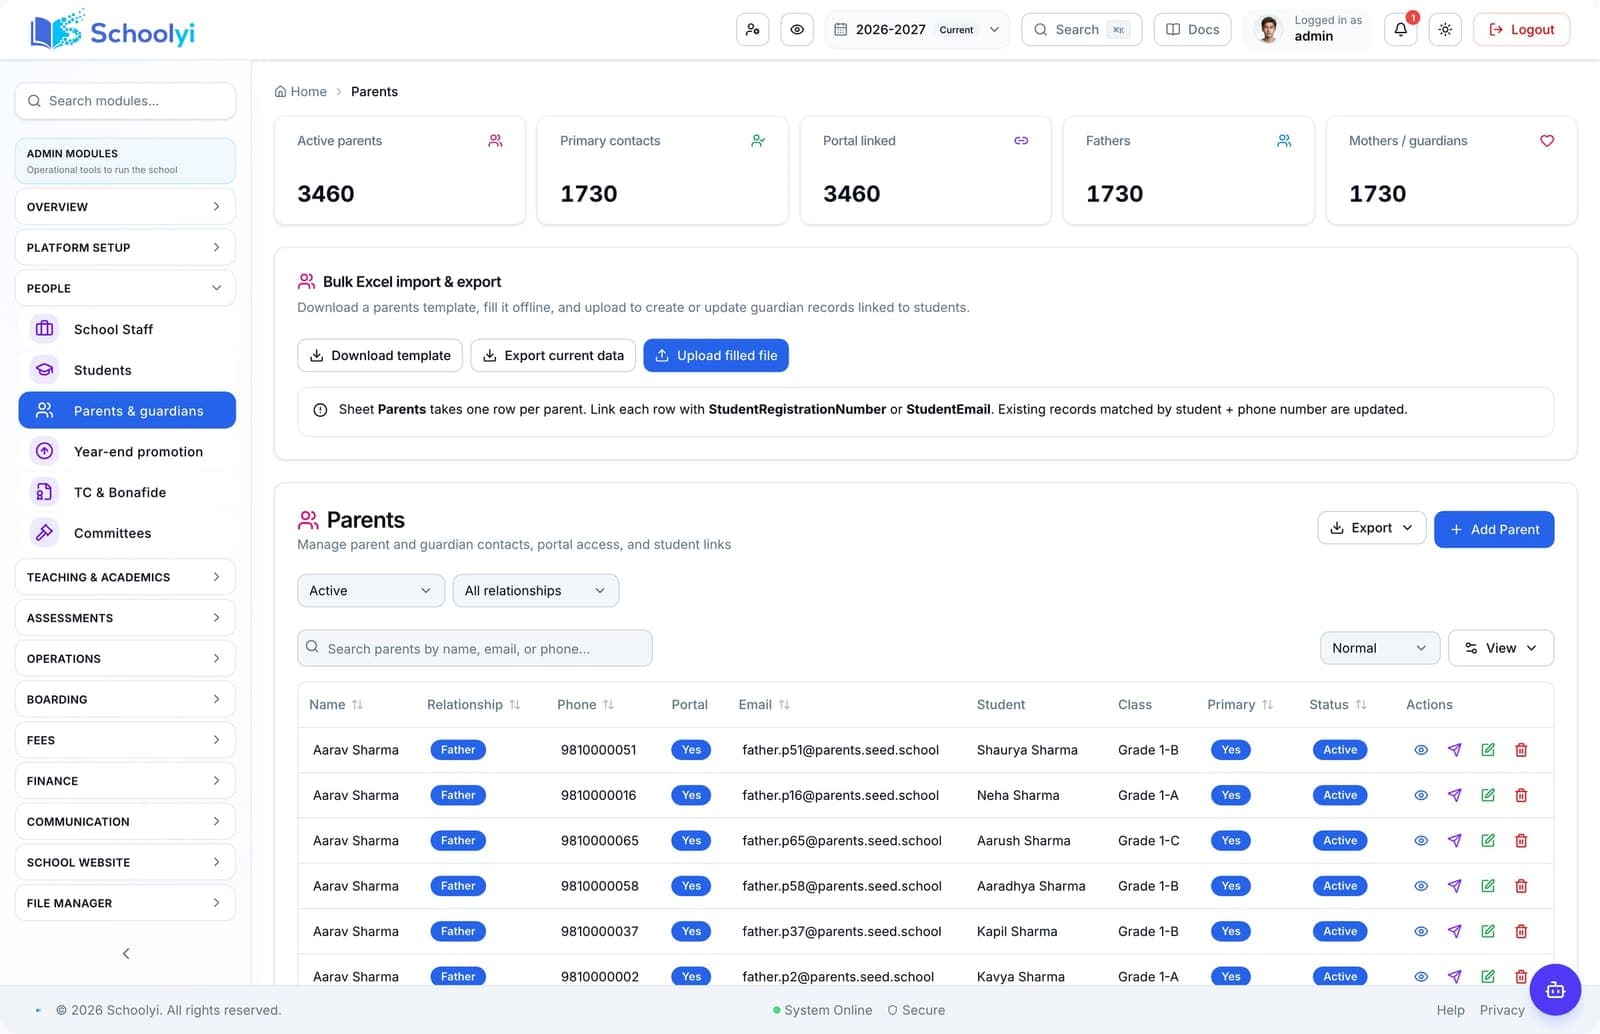Image resolution: width=1600 pixels, height=1034 pixels.
Task: Open the All relationships filter dropdown
Action: (536, 591)
